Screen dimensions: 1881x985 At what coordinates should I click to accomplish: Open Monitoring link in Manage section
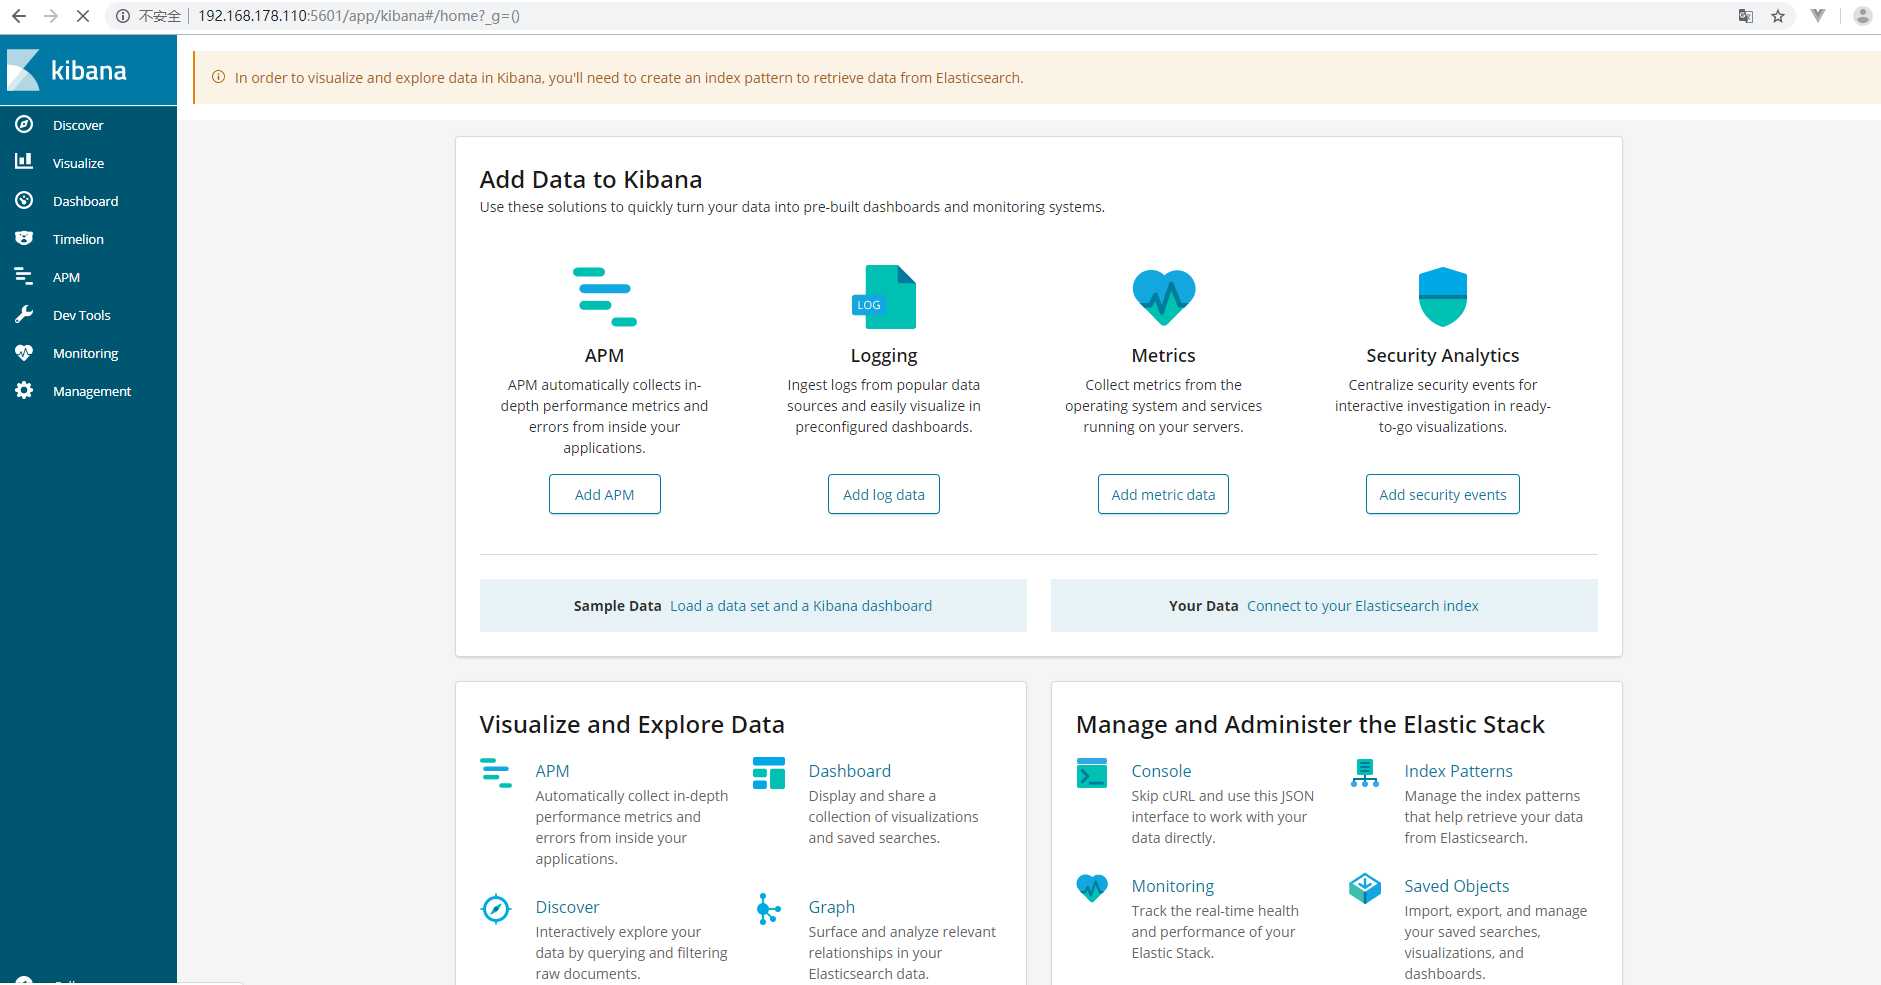pyautogui.click(x=1173, y=886)
